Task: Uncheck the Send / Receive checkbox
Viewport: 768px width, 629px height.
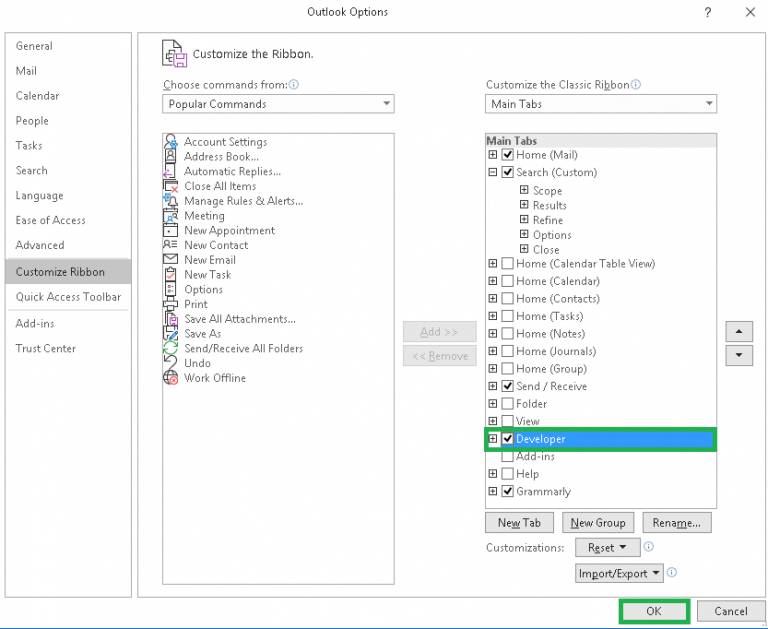Action: 508,386
